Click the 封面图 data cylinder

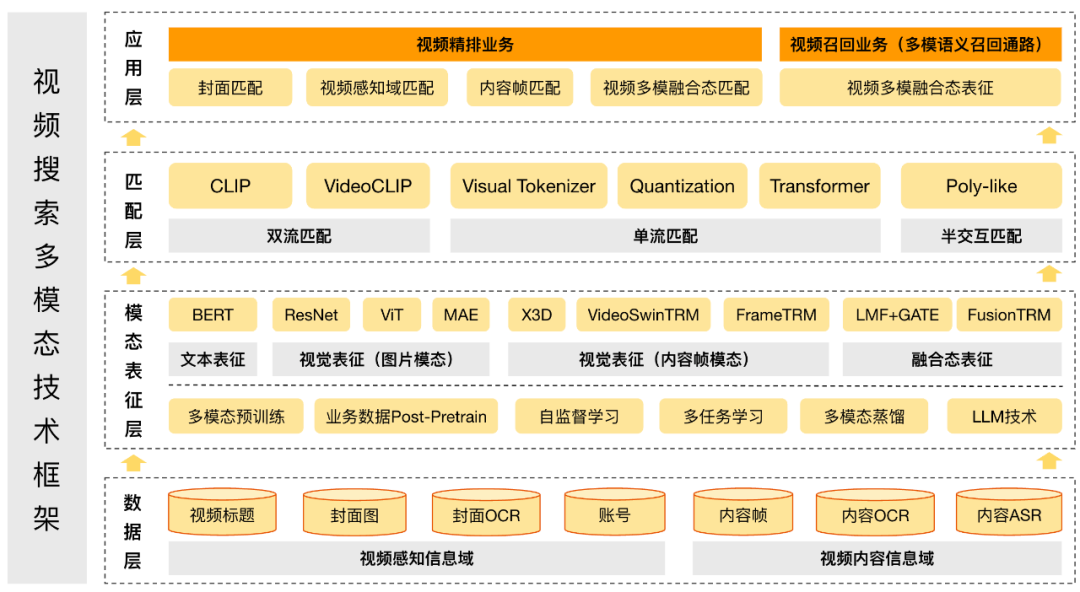(x=355, y=512)
